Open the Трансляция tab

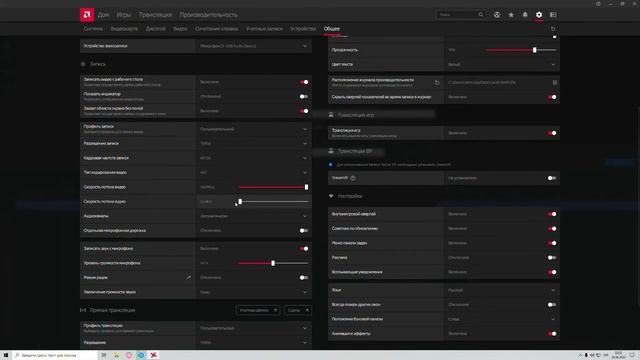[155, 15]
